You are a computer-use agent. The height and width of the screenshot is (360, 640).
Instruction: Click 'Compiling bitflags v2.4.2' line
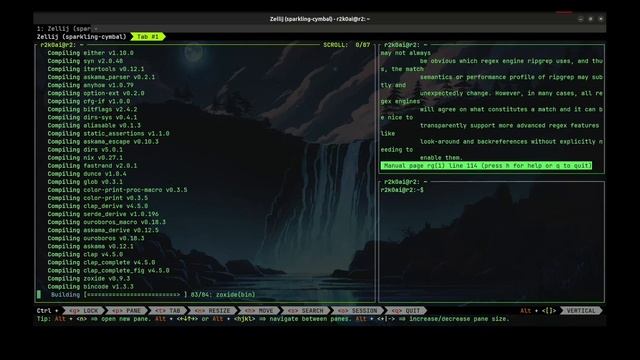(x=92, y=109)
